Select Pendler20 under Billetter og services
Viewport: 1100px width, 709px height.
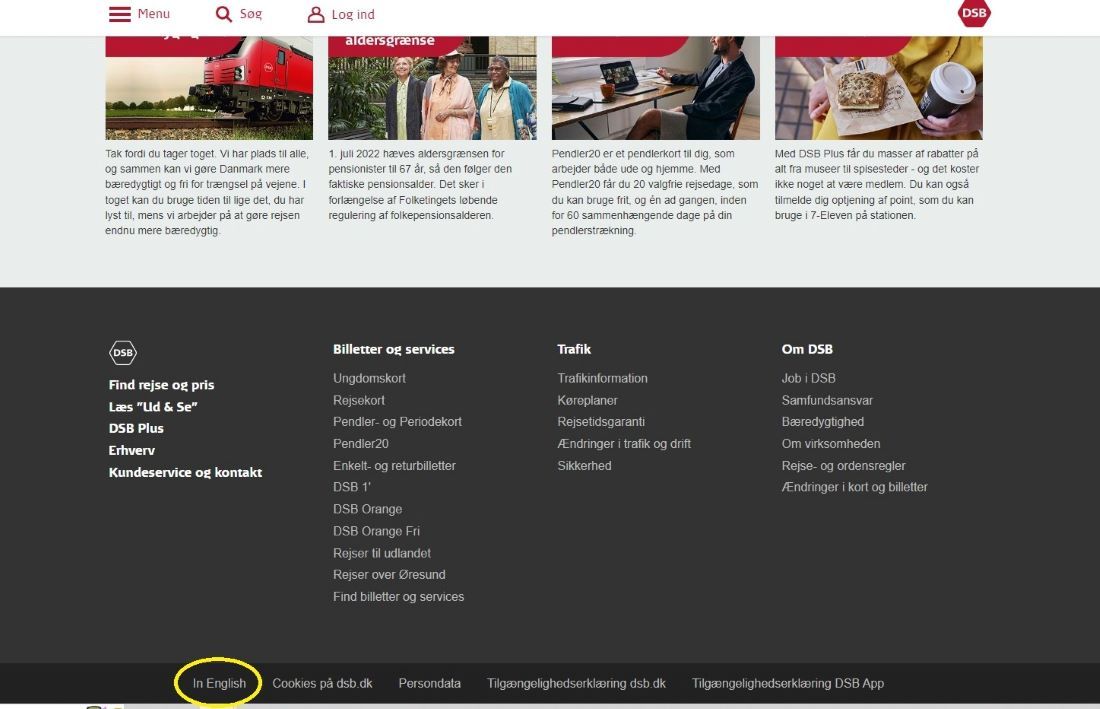tap(360, 443)
